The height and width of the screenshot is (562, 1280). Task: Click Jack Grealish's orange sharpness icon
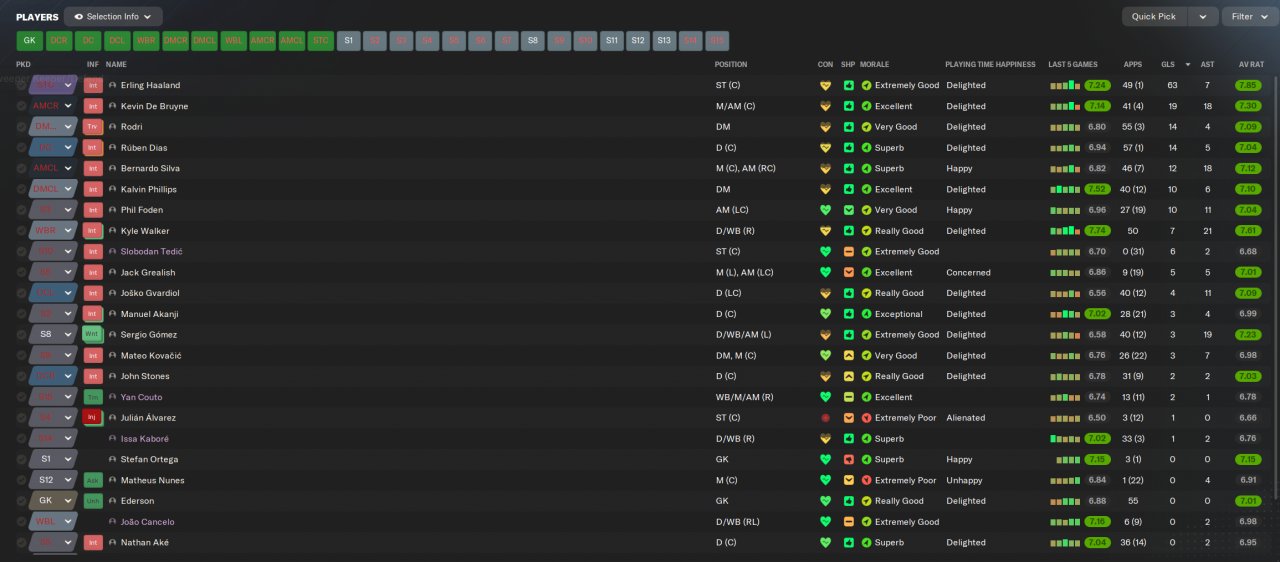[848, 272]
